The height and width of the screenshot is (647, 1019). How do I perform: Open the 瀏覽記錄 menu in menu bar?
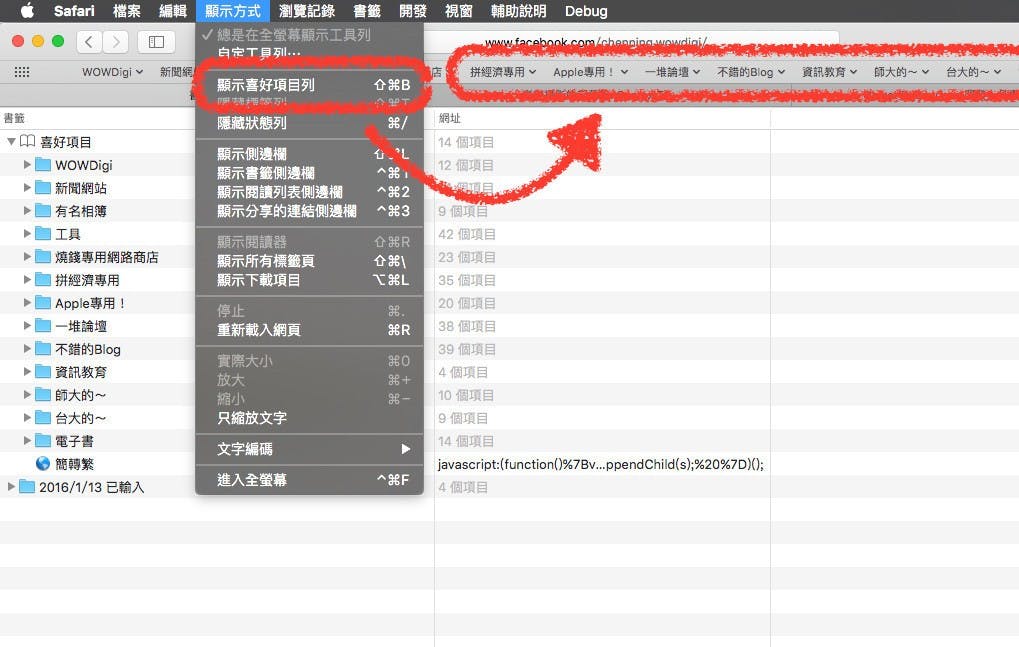click(307, 11)
